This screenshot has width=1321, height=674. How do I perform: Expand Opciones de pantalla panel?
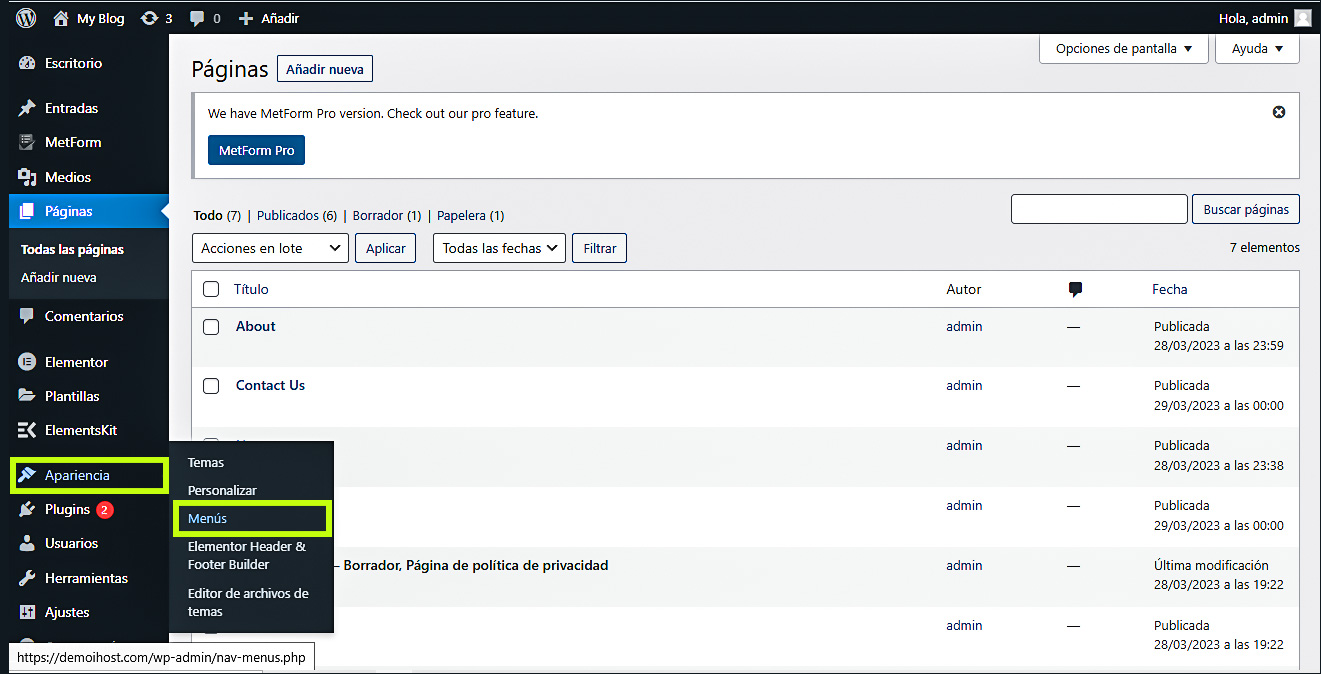click(1123, 48)
